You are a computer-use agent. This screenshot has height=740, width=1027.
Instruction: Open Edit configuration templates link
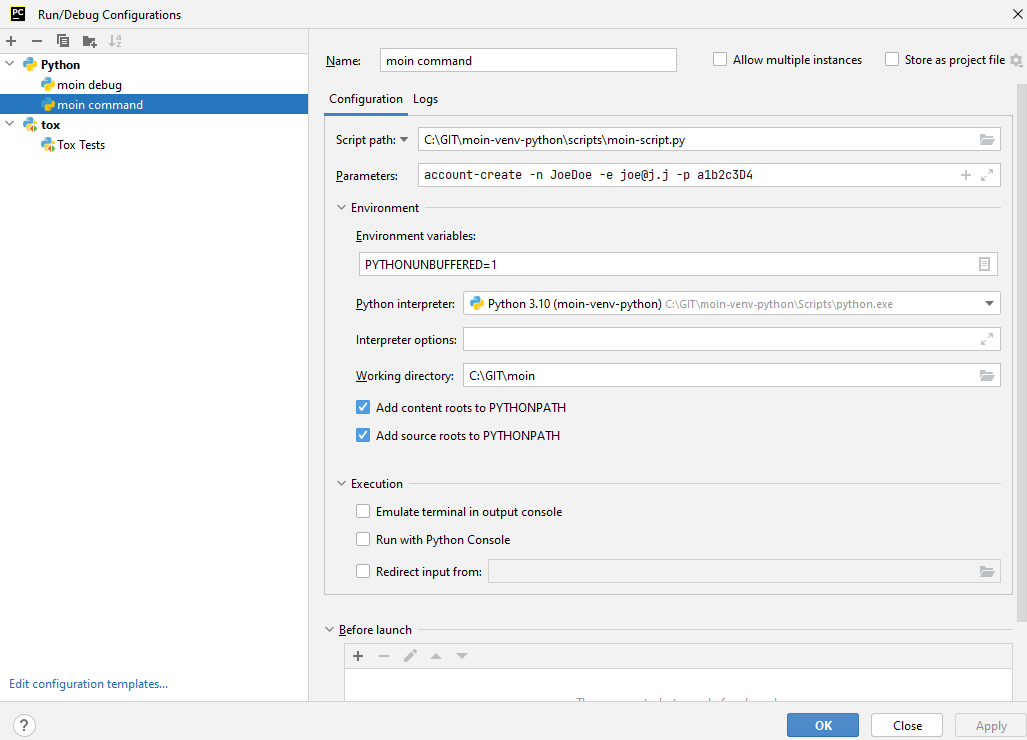pos(88,684)
